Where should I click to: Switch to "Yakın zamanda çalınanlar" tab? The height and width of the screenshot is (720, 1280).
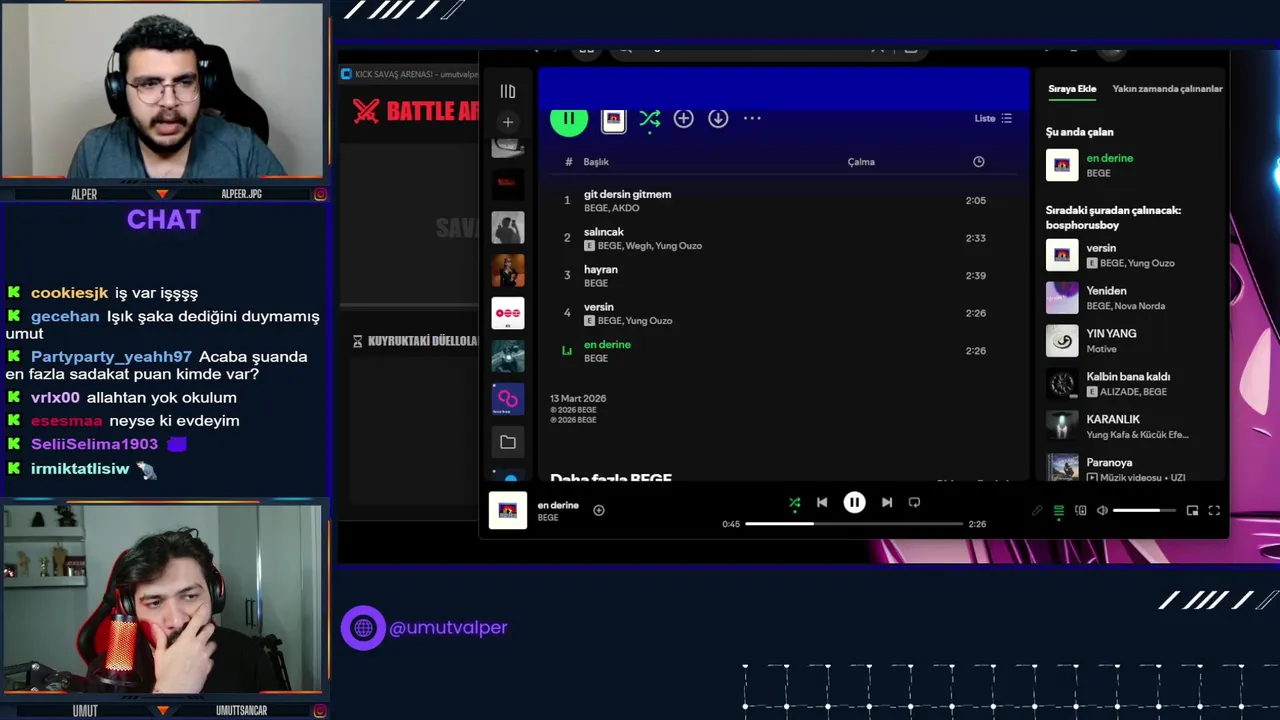(x=1167, y=89)
